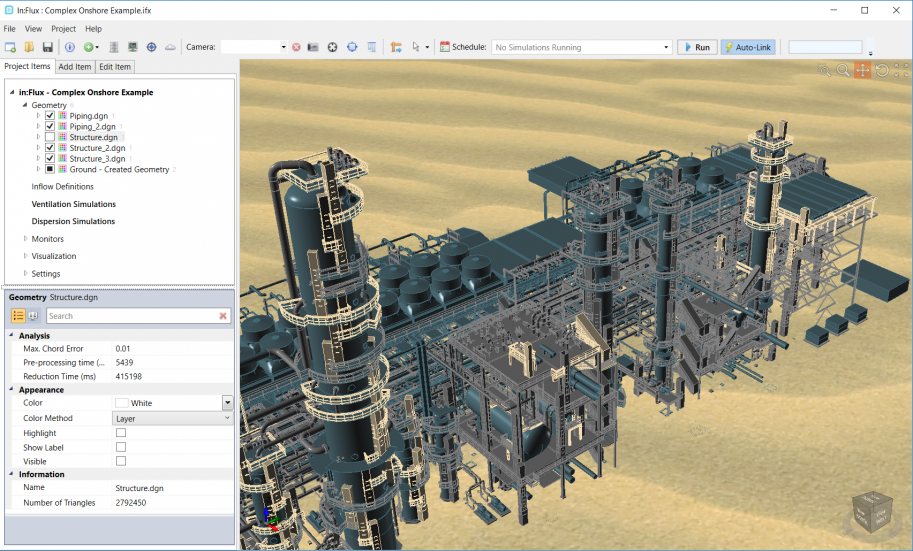
Task: Enable the Structure.dgn checkbox in tree
Action: click(x=50, y=137)
